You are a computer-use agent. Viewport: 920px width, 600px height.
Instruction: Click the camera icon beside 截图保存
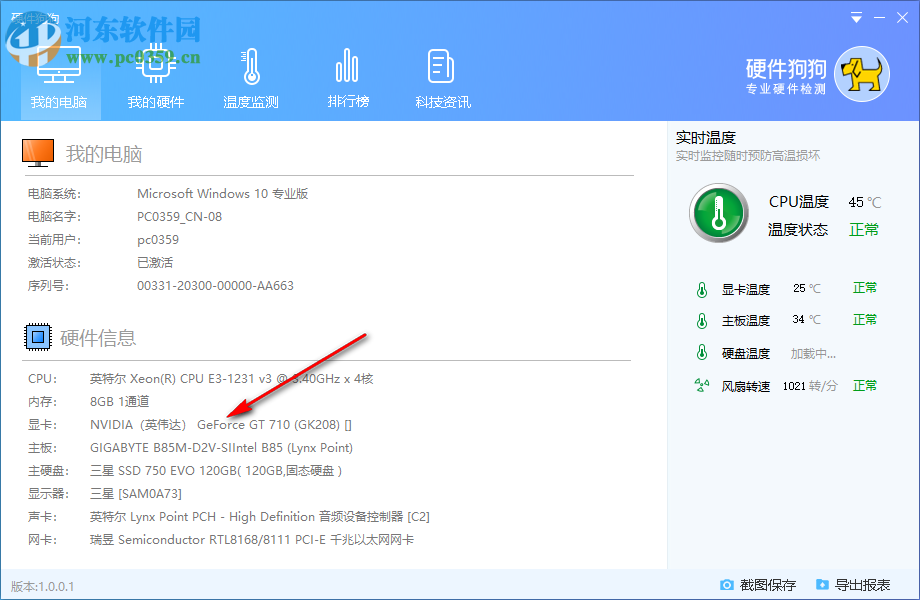click(729, 585)
